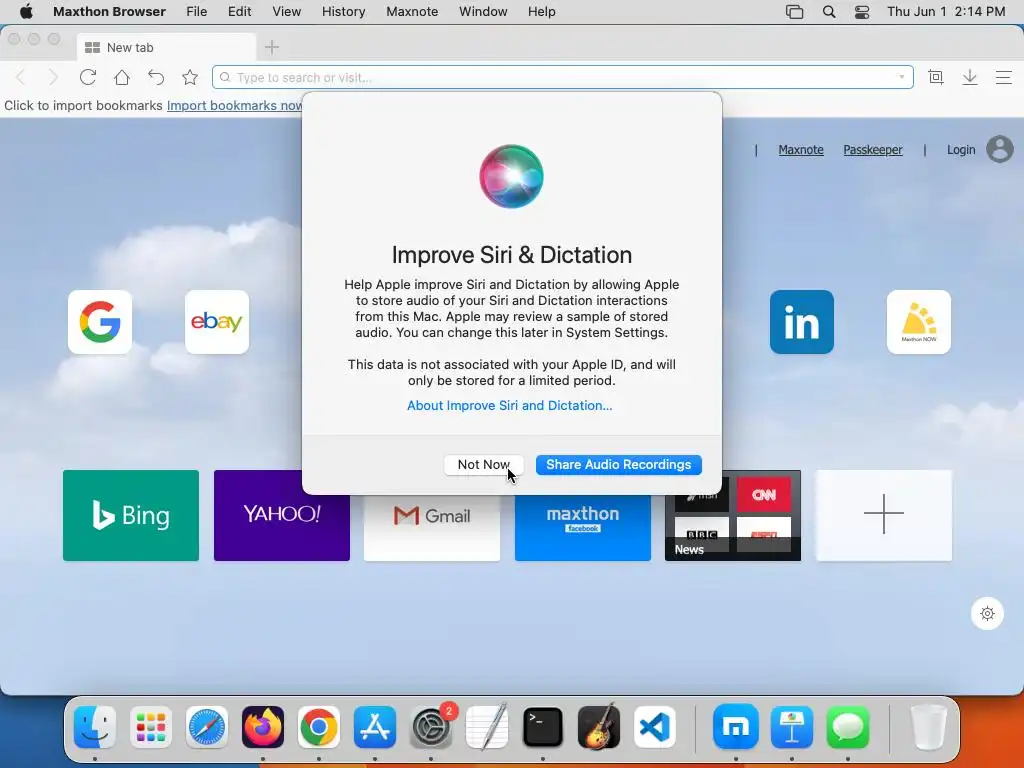Open TextEdit from the Dock
The image size is (1024, 768).
coord(487,727)
